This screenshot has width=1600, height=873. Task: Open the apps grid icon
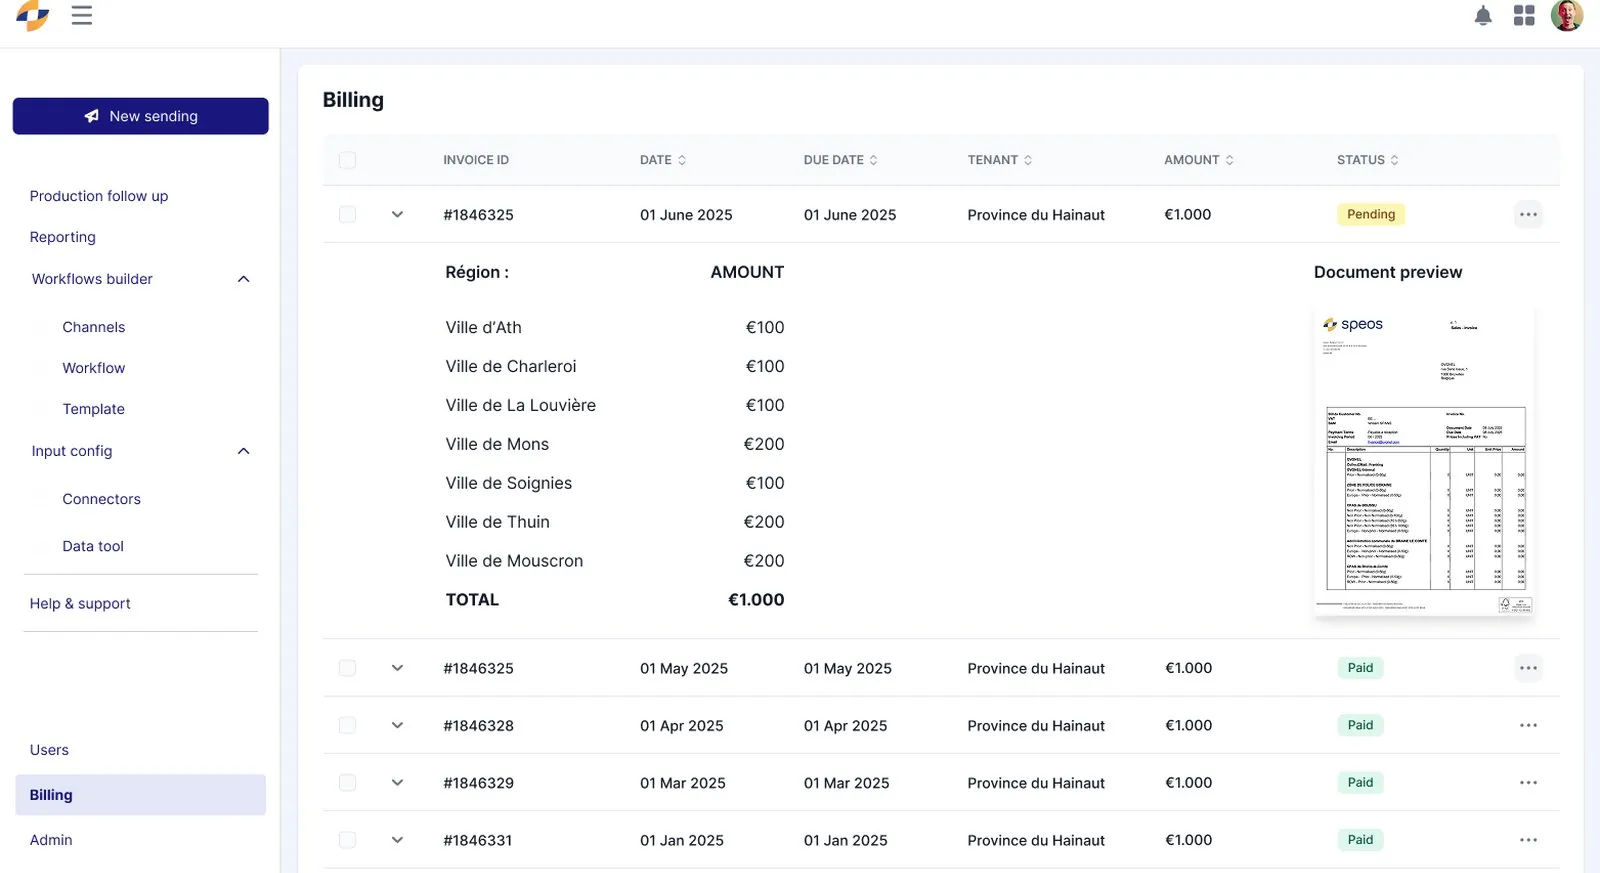[1524, 15]
